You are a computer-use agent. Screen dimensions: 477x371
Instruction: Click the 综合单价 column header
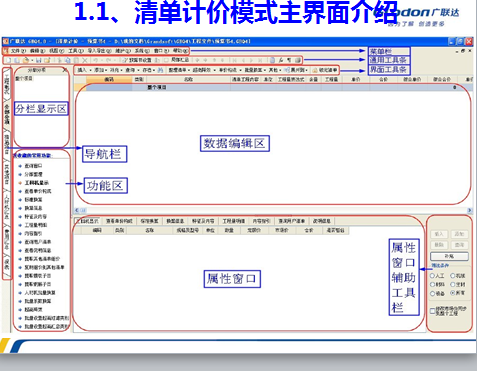(412, 79)
